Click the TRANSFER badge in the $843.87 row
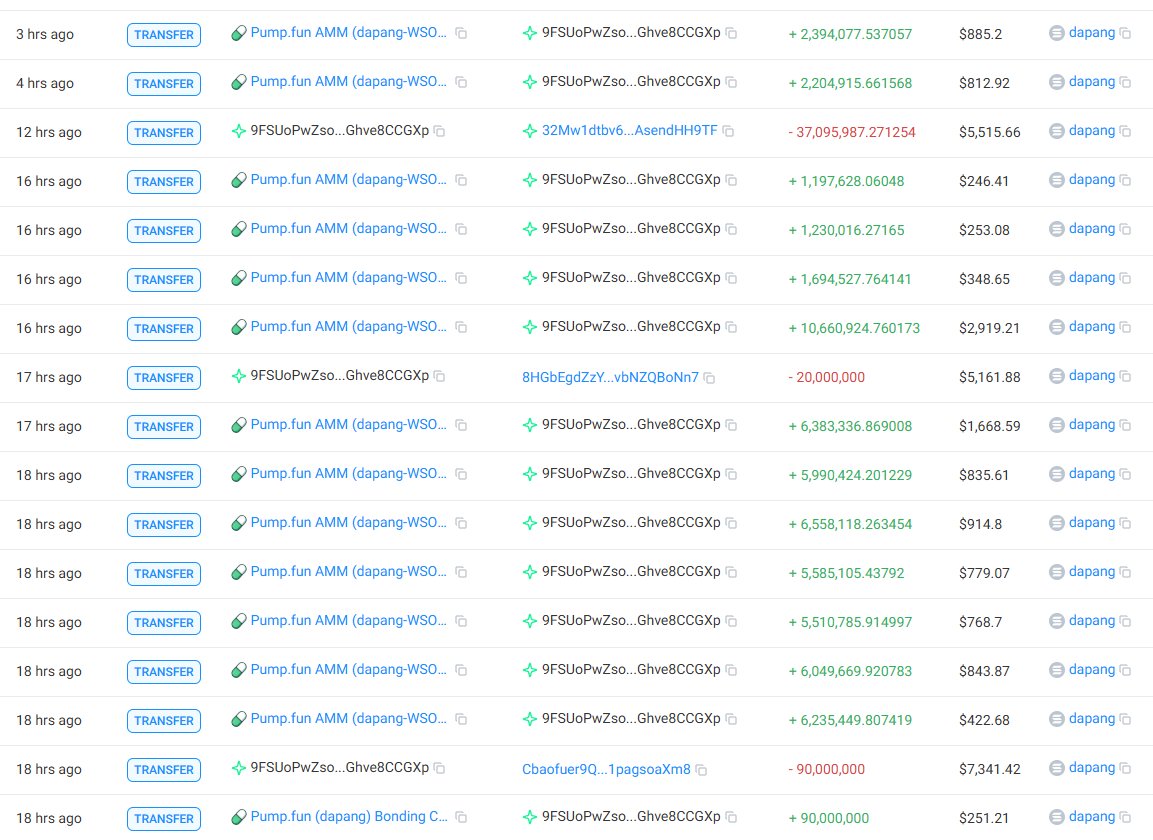The height and width of the screenshot is (840, 1153). coord(164,672)
